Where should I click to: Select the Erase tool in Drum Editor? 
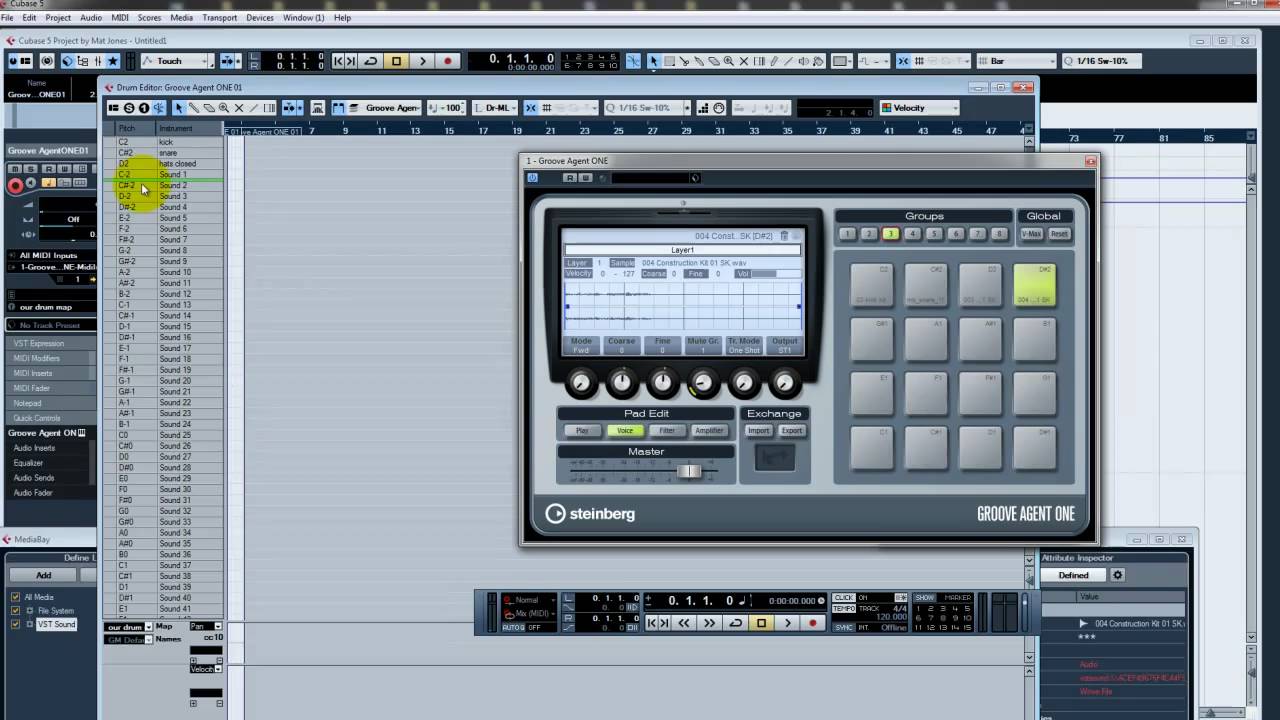click(x=209, y=108)
